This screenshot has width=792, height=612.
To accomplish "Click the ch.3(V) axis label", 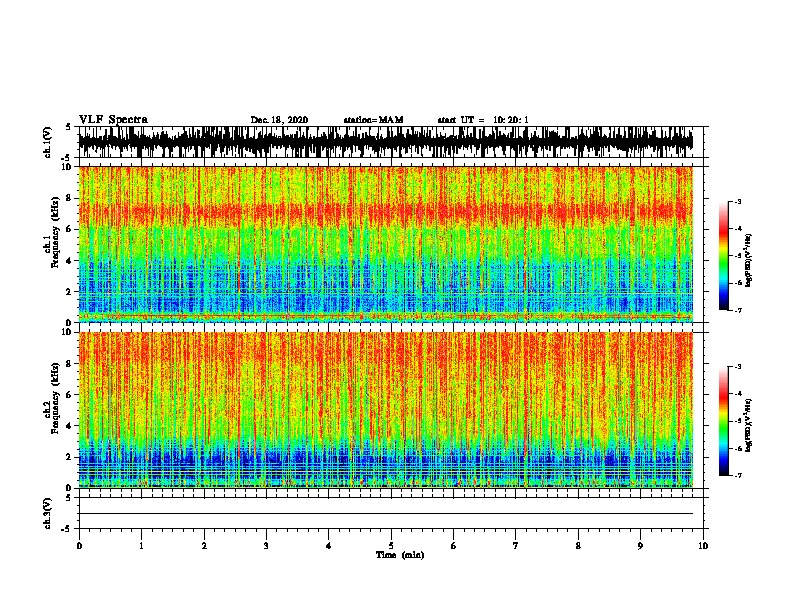I will pos(48,513).
